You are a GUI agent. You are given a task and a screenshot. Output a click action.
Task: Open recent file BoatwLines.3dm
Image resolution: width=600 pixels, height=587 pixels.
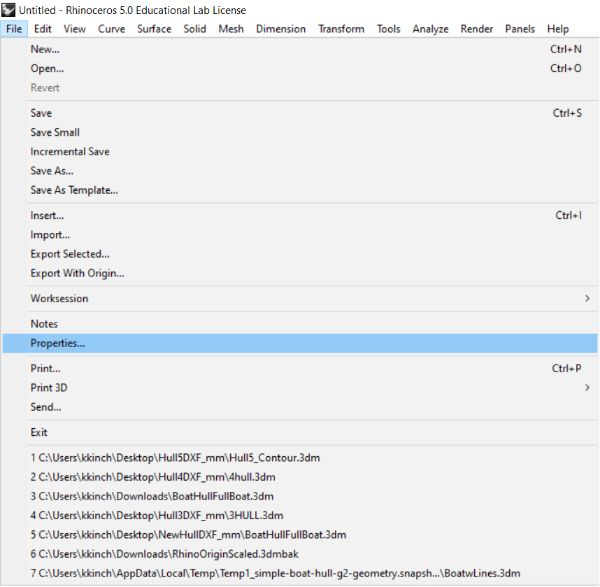[x=300, y=573]
